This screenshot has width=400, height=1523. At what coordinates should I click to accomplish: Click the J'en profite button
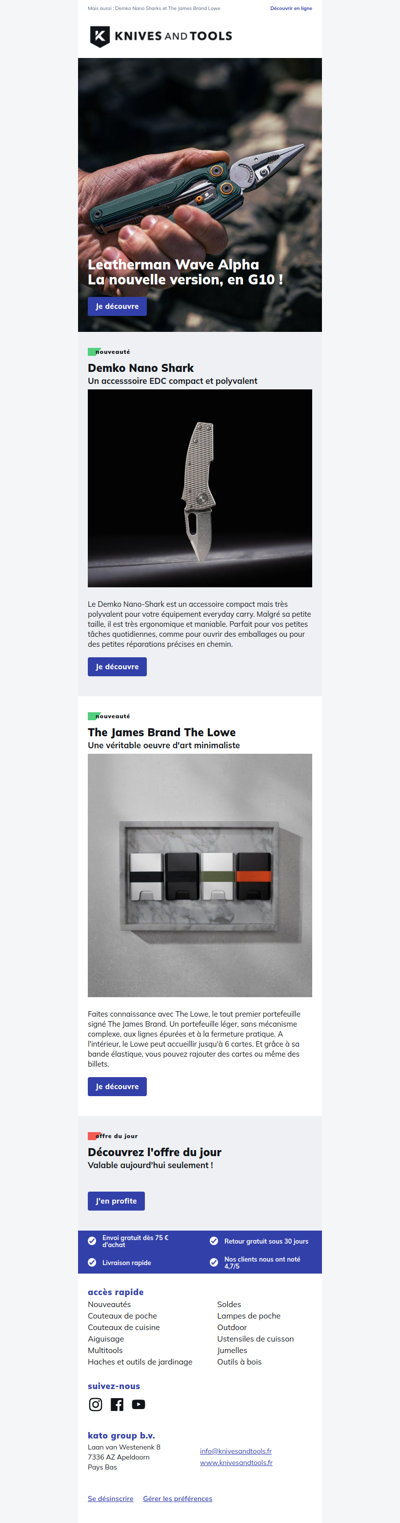116,1200
